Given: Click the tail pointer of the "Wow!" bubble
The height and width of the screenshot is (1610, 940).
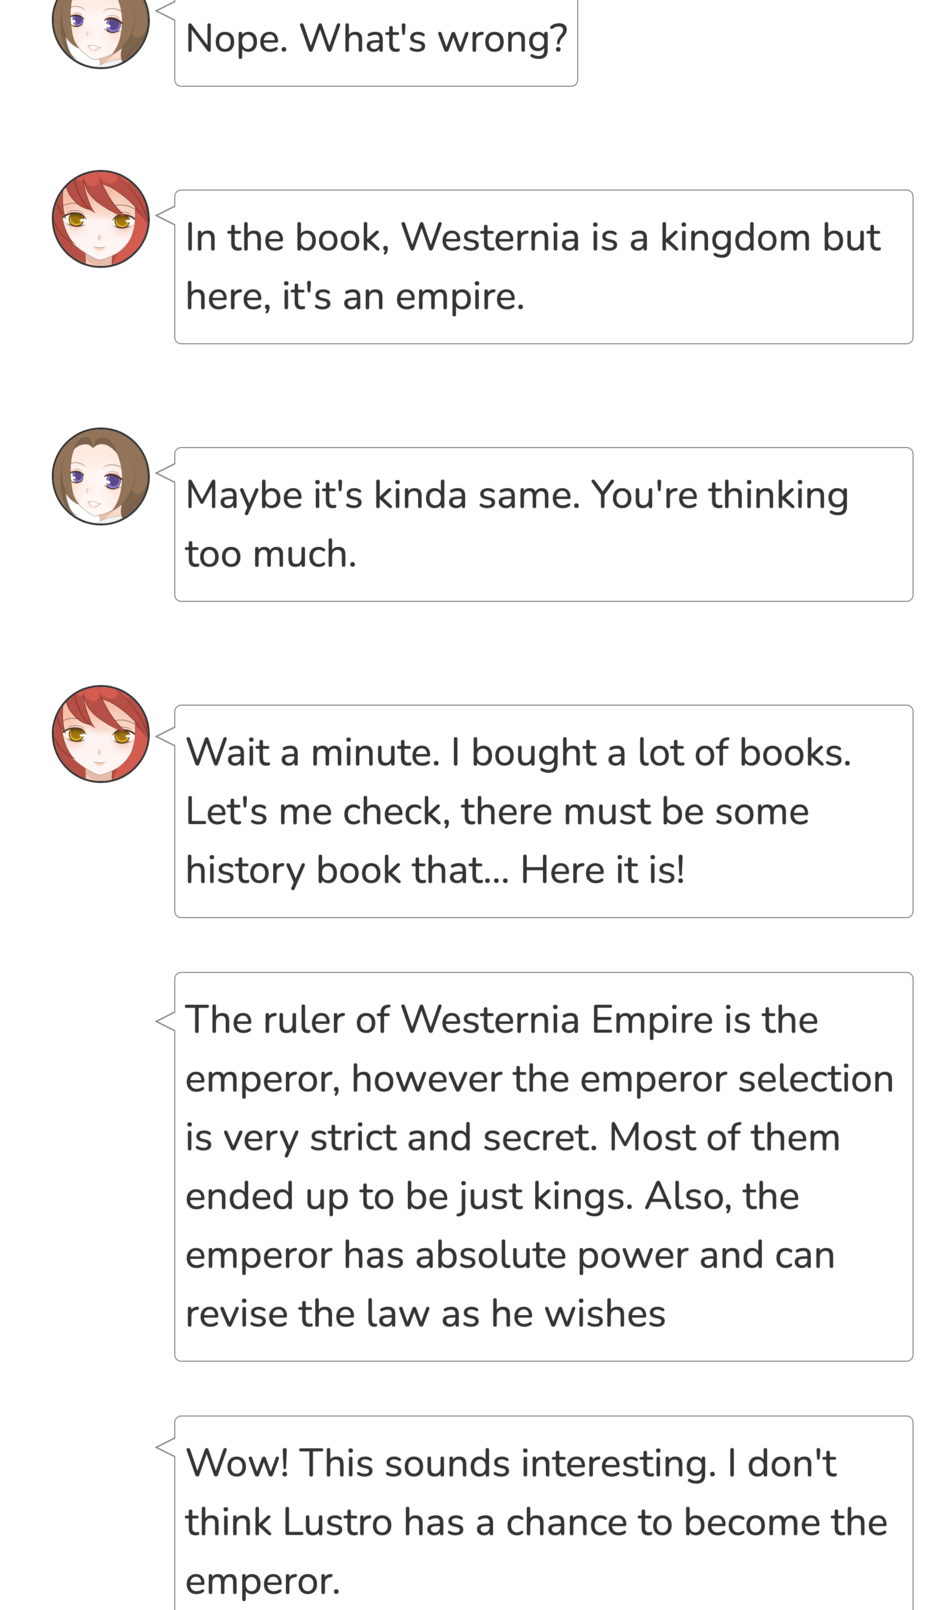Looking at the screenshot, I should coord(166,1446).
